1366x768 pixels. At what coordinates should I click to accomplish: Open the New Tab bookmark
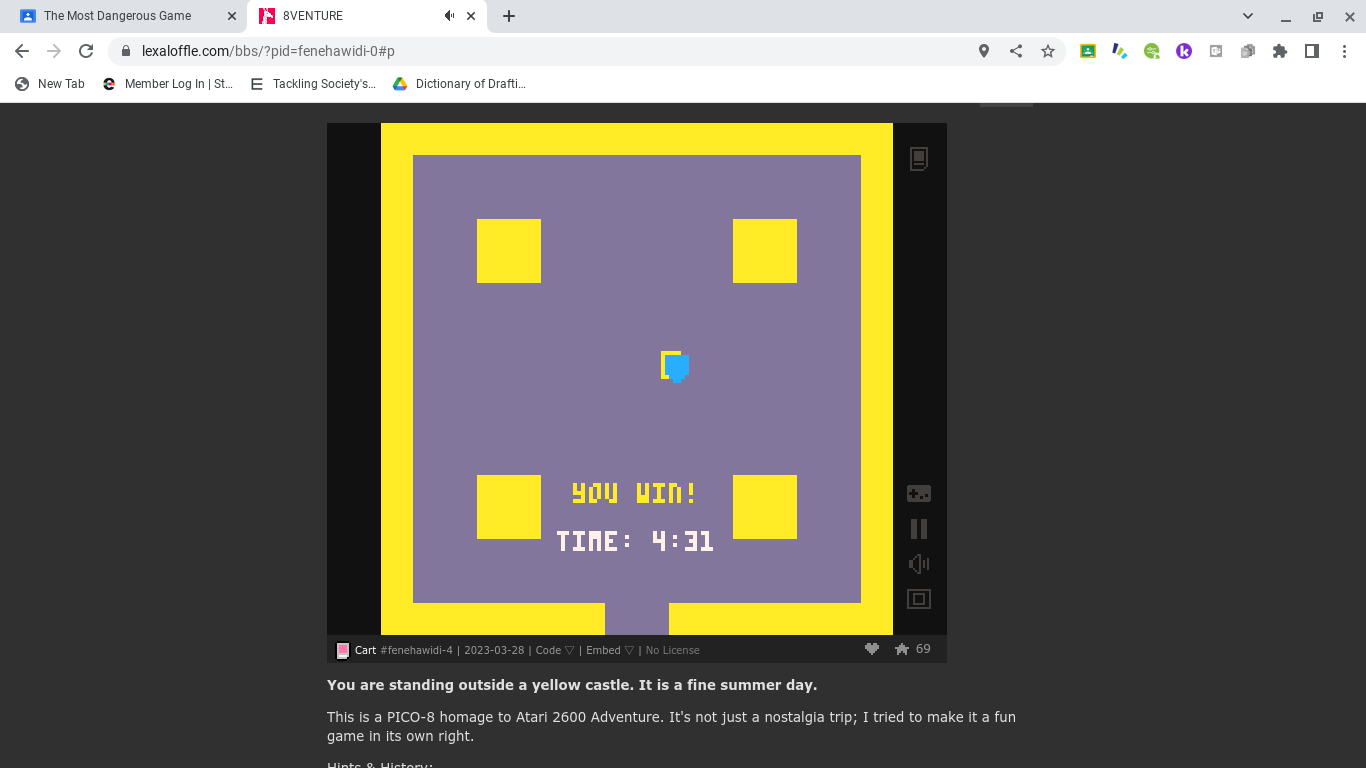50,84
